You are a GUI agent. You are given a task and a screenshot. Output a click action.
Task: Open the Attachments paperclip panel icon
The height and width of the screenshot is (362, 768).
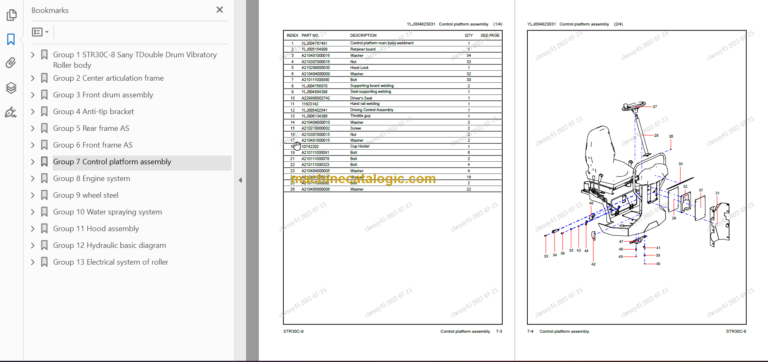point(11,63)
